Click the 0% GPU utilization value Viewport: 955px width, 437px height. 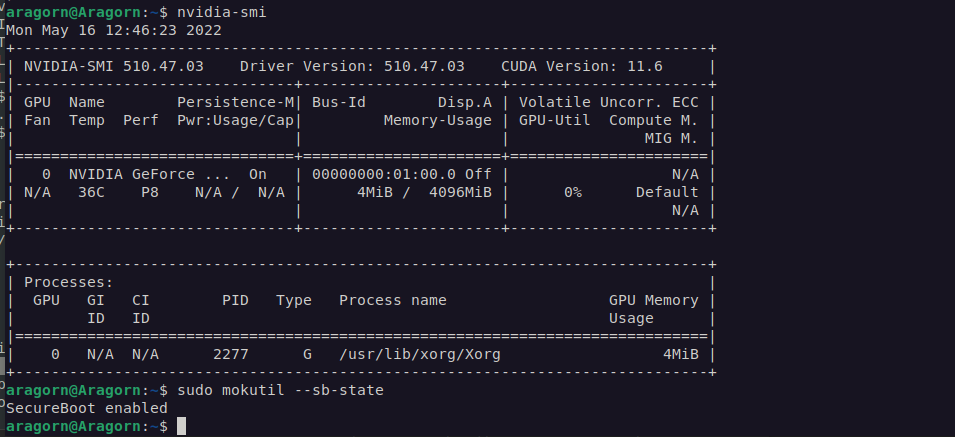(x=572, y=192)
